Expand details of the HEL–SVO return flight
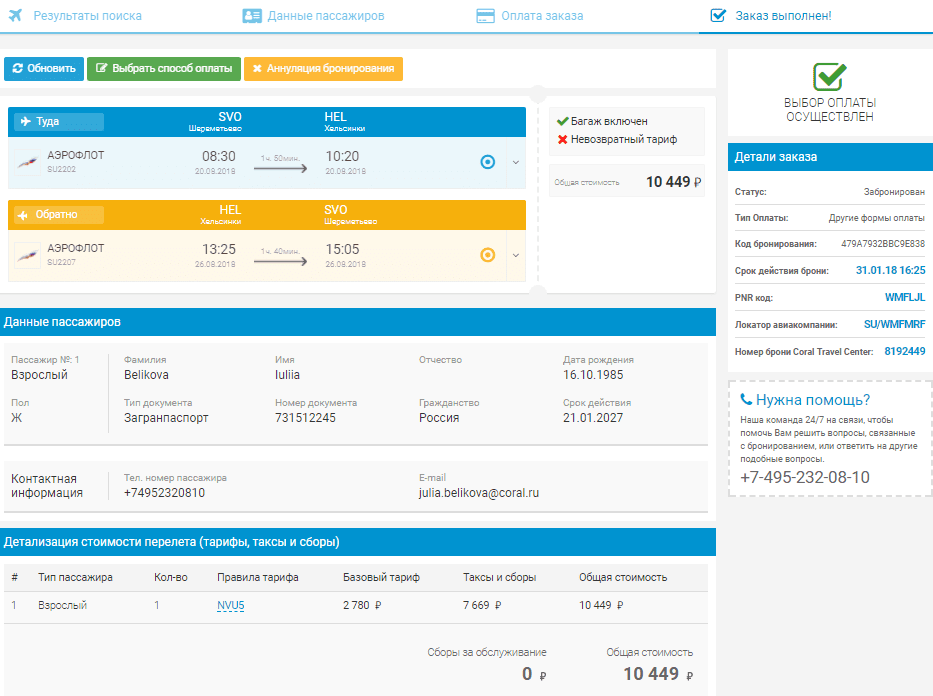933x696 pixels. coord(516,255)
